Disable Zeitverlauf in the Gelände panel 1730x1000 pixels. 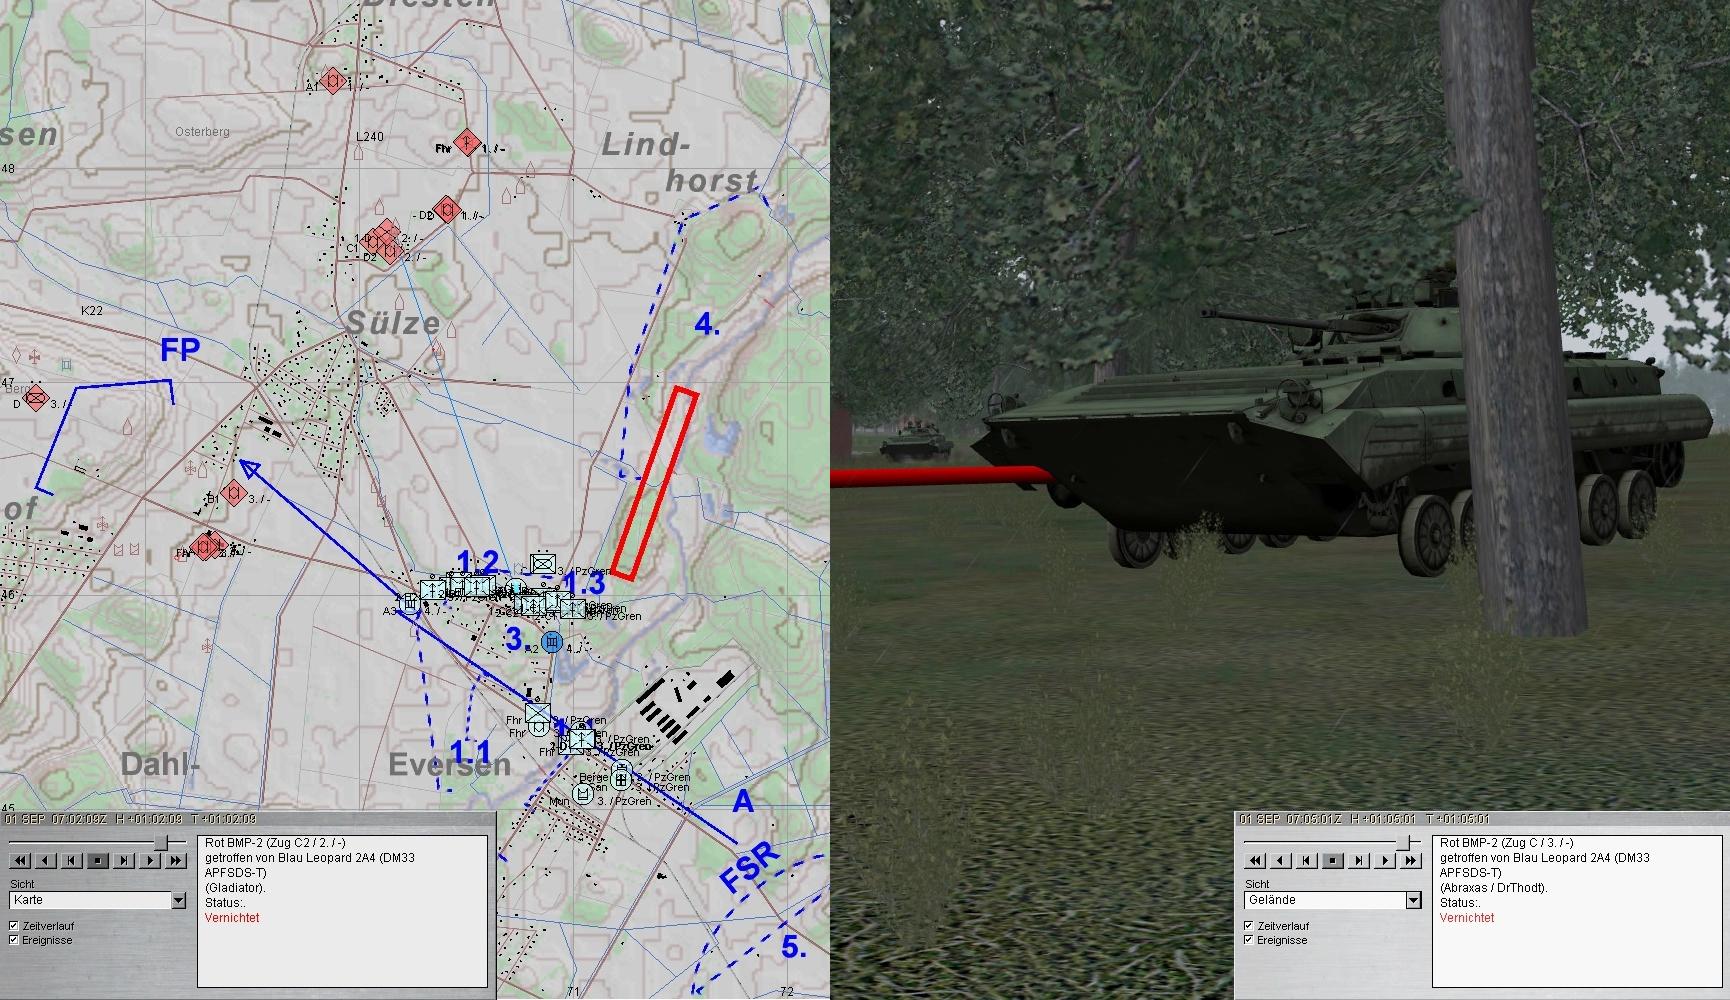click(x=1249, y=926)
